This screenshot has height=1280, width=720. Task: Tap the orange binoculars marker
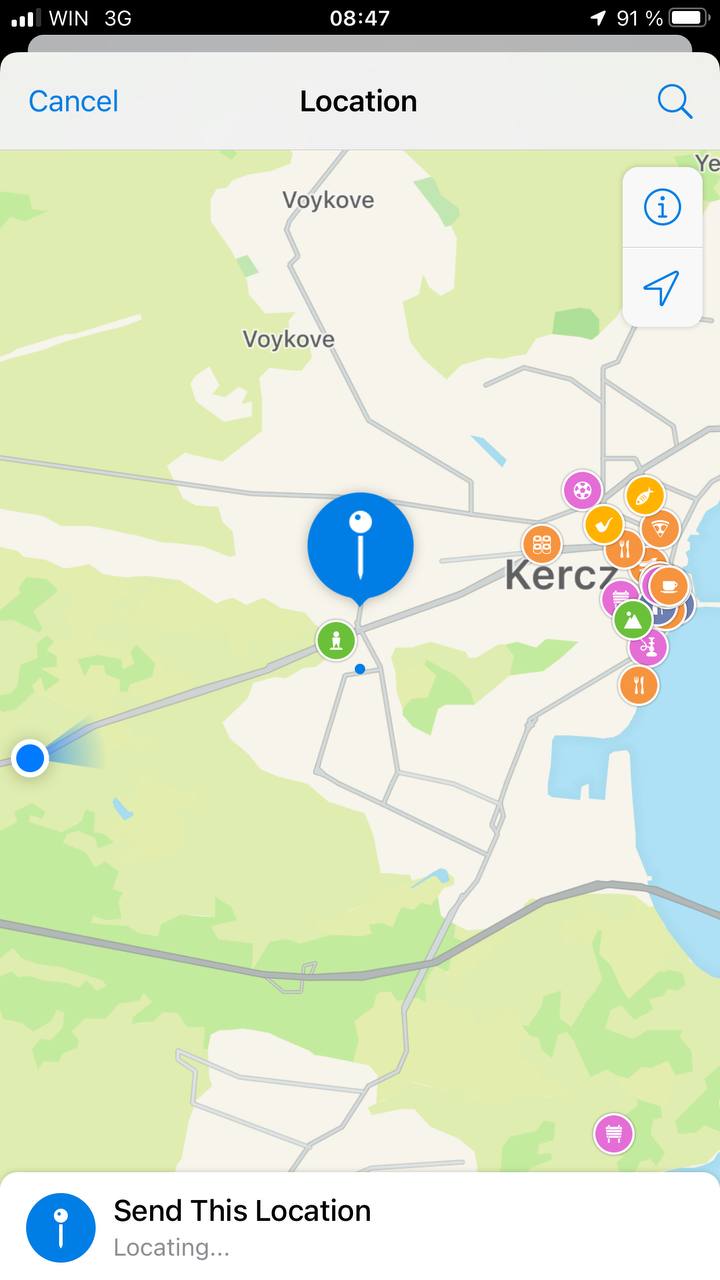pos(542,544)
